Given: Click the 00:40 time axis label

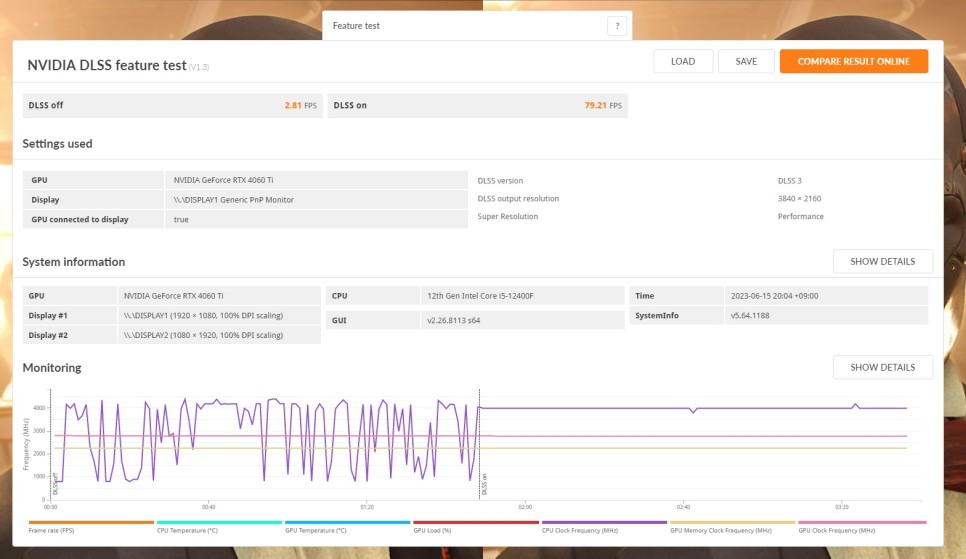Looking at the screenshot, I should pyautogui.click(x=209, y=507).
